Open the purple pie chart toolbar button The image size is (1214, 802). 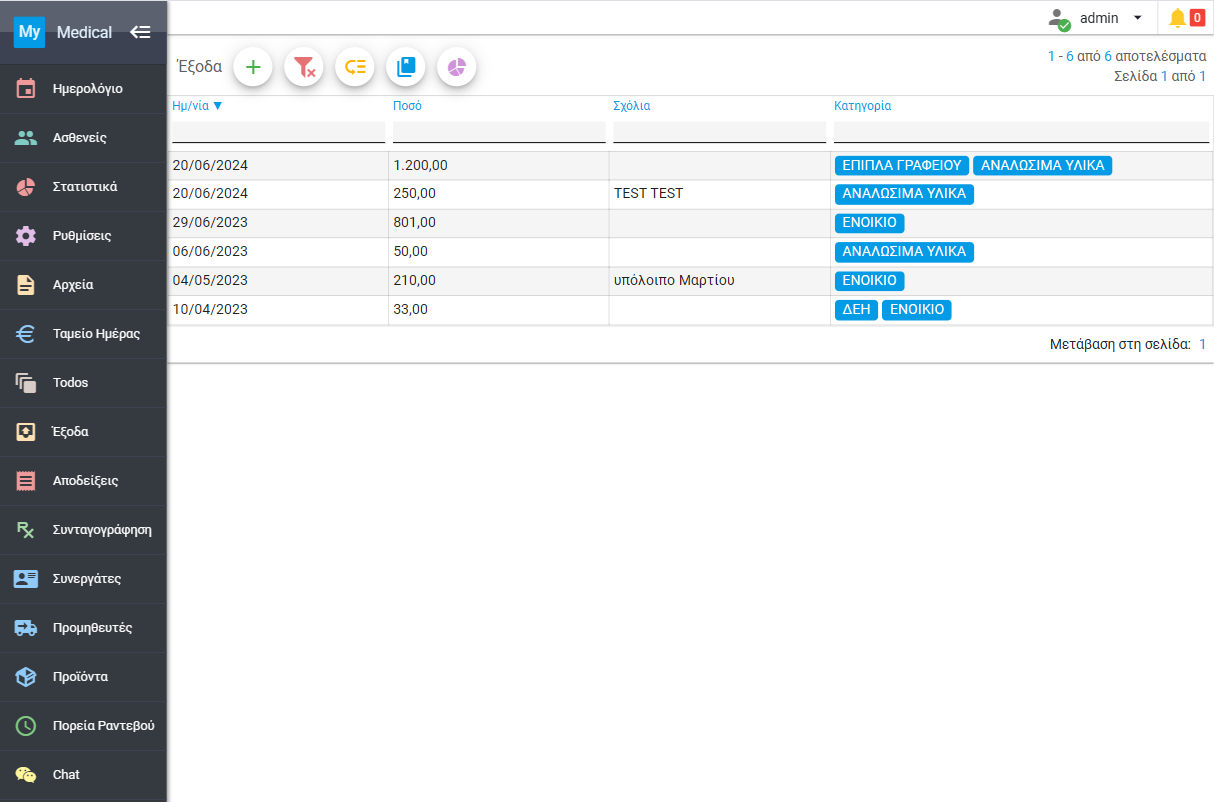point(457,67)
